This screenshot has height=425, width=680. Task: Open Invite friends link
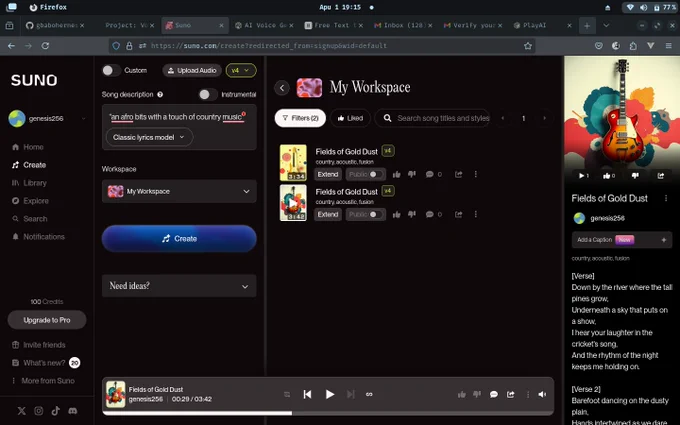39,345
